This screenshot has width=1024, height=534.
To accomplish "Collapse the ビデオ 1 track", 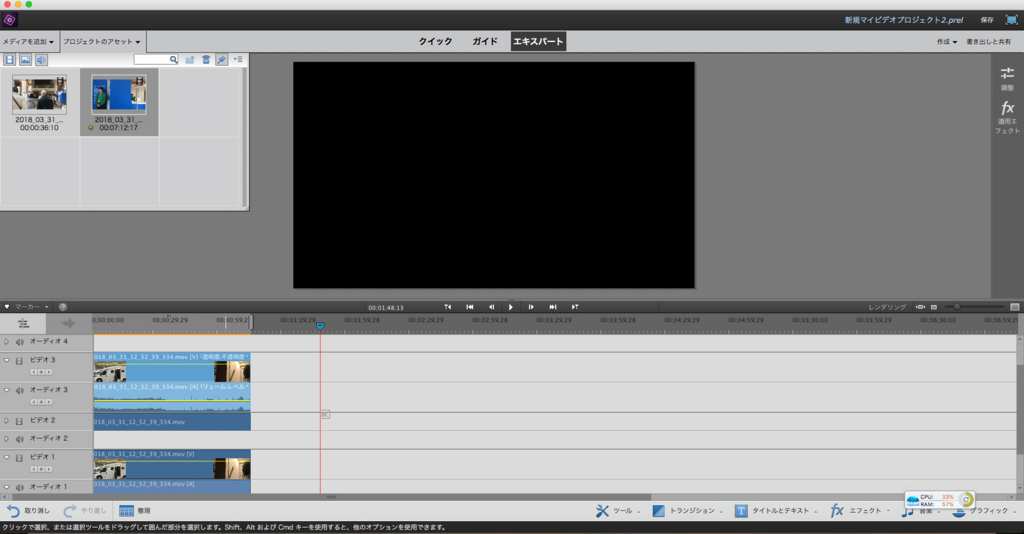I will [7, 457].
